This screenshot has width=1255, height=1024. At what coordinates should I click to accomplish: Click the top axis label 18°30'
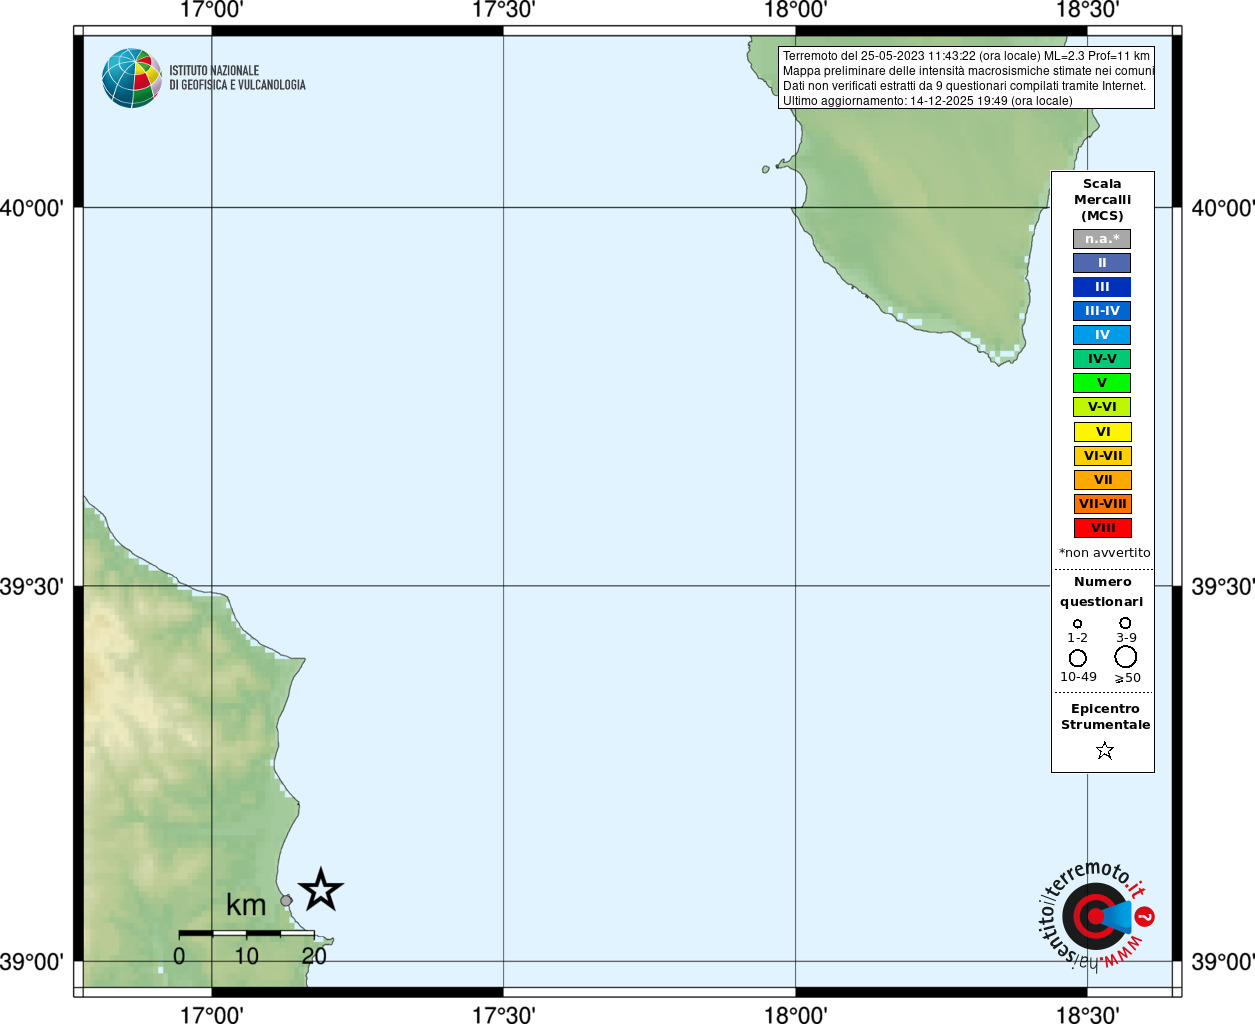[x=1087, y=10]
